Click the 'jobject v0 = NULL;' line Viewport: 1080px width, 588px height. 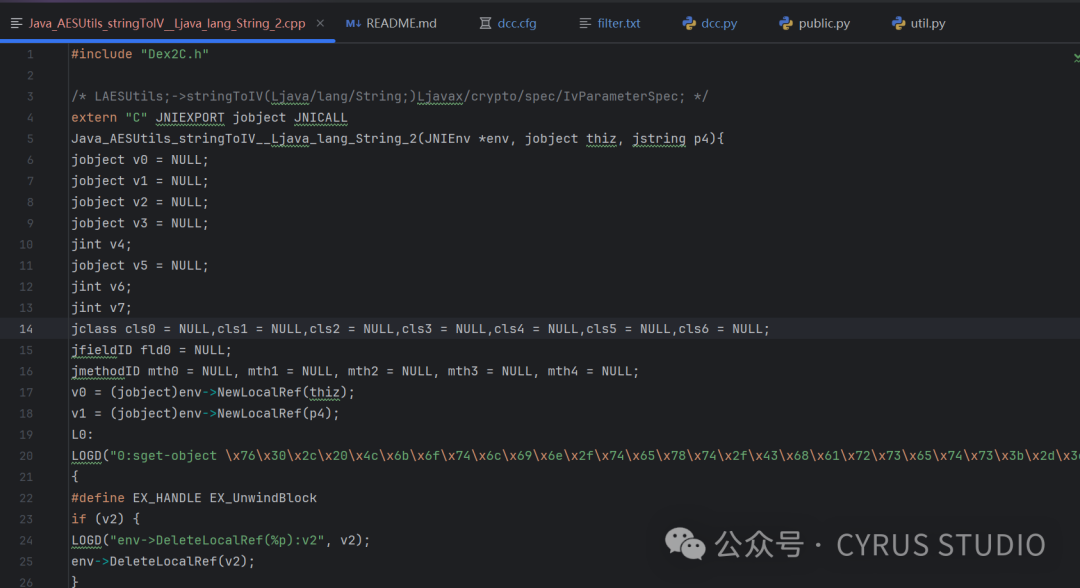140,160
